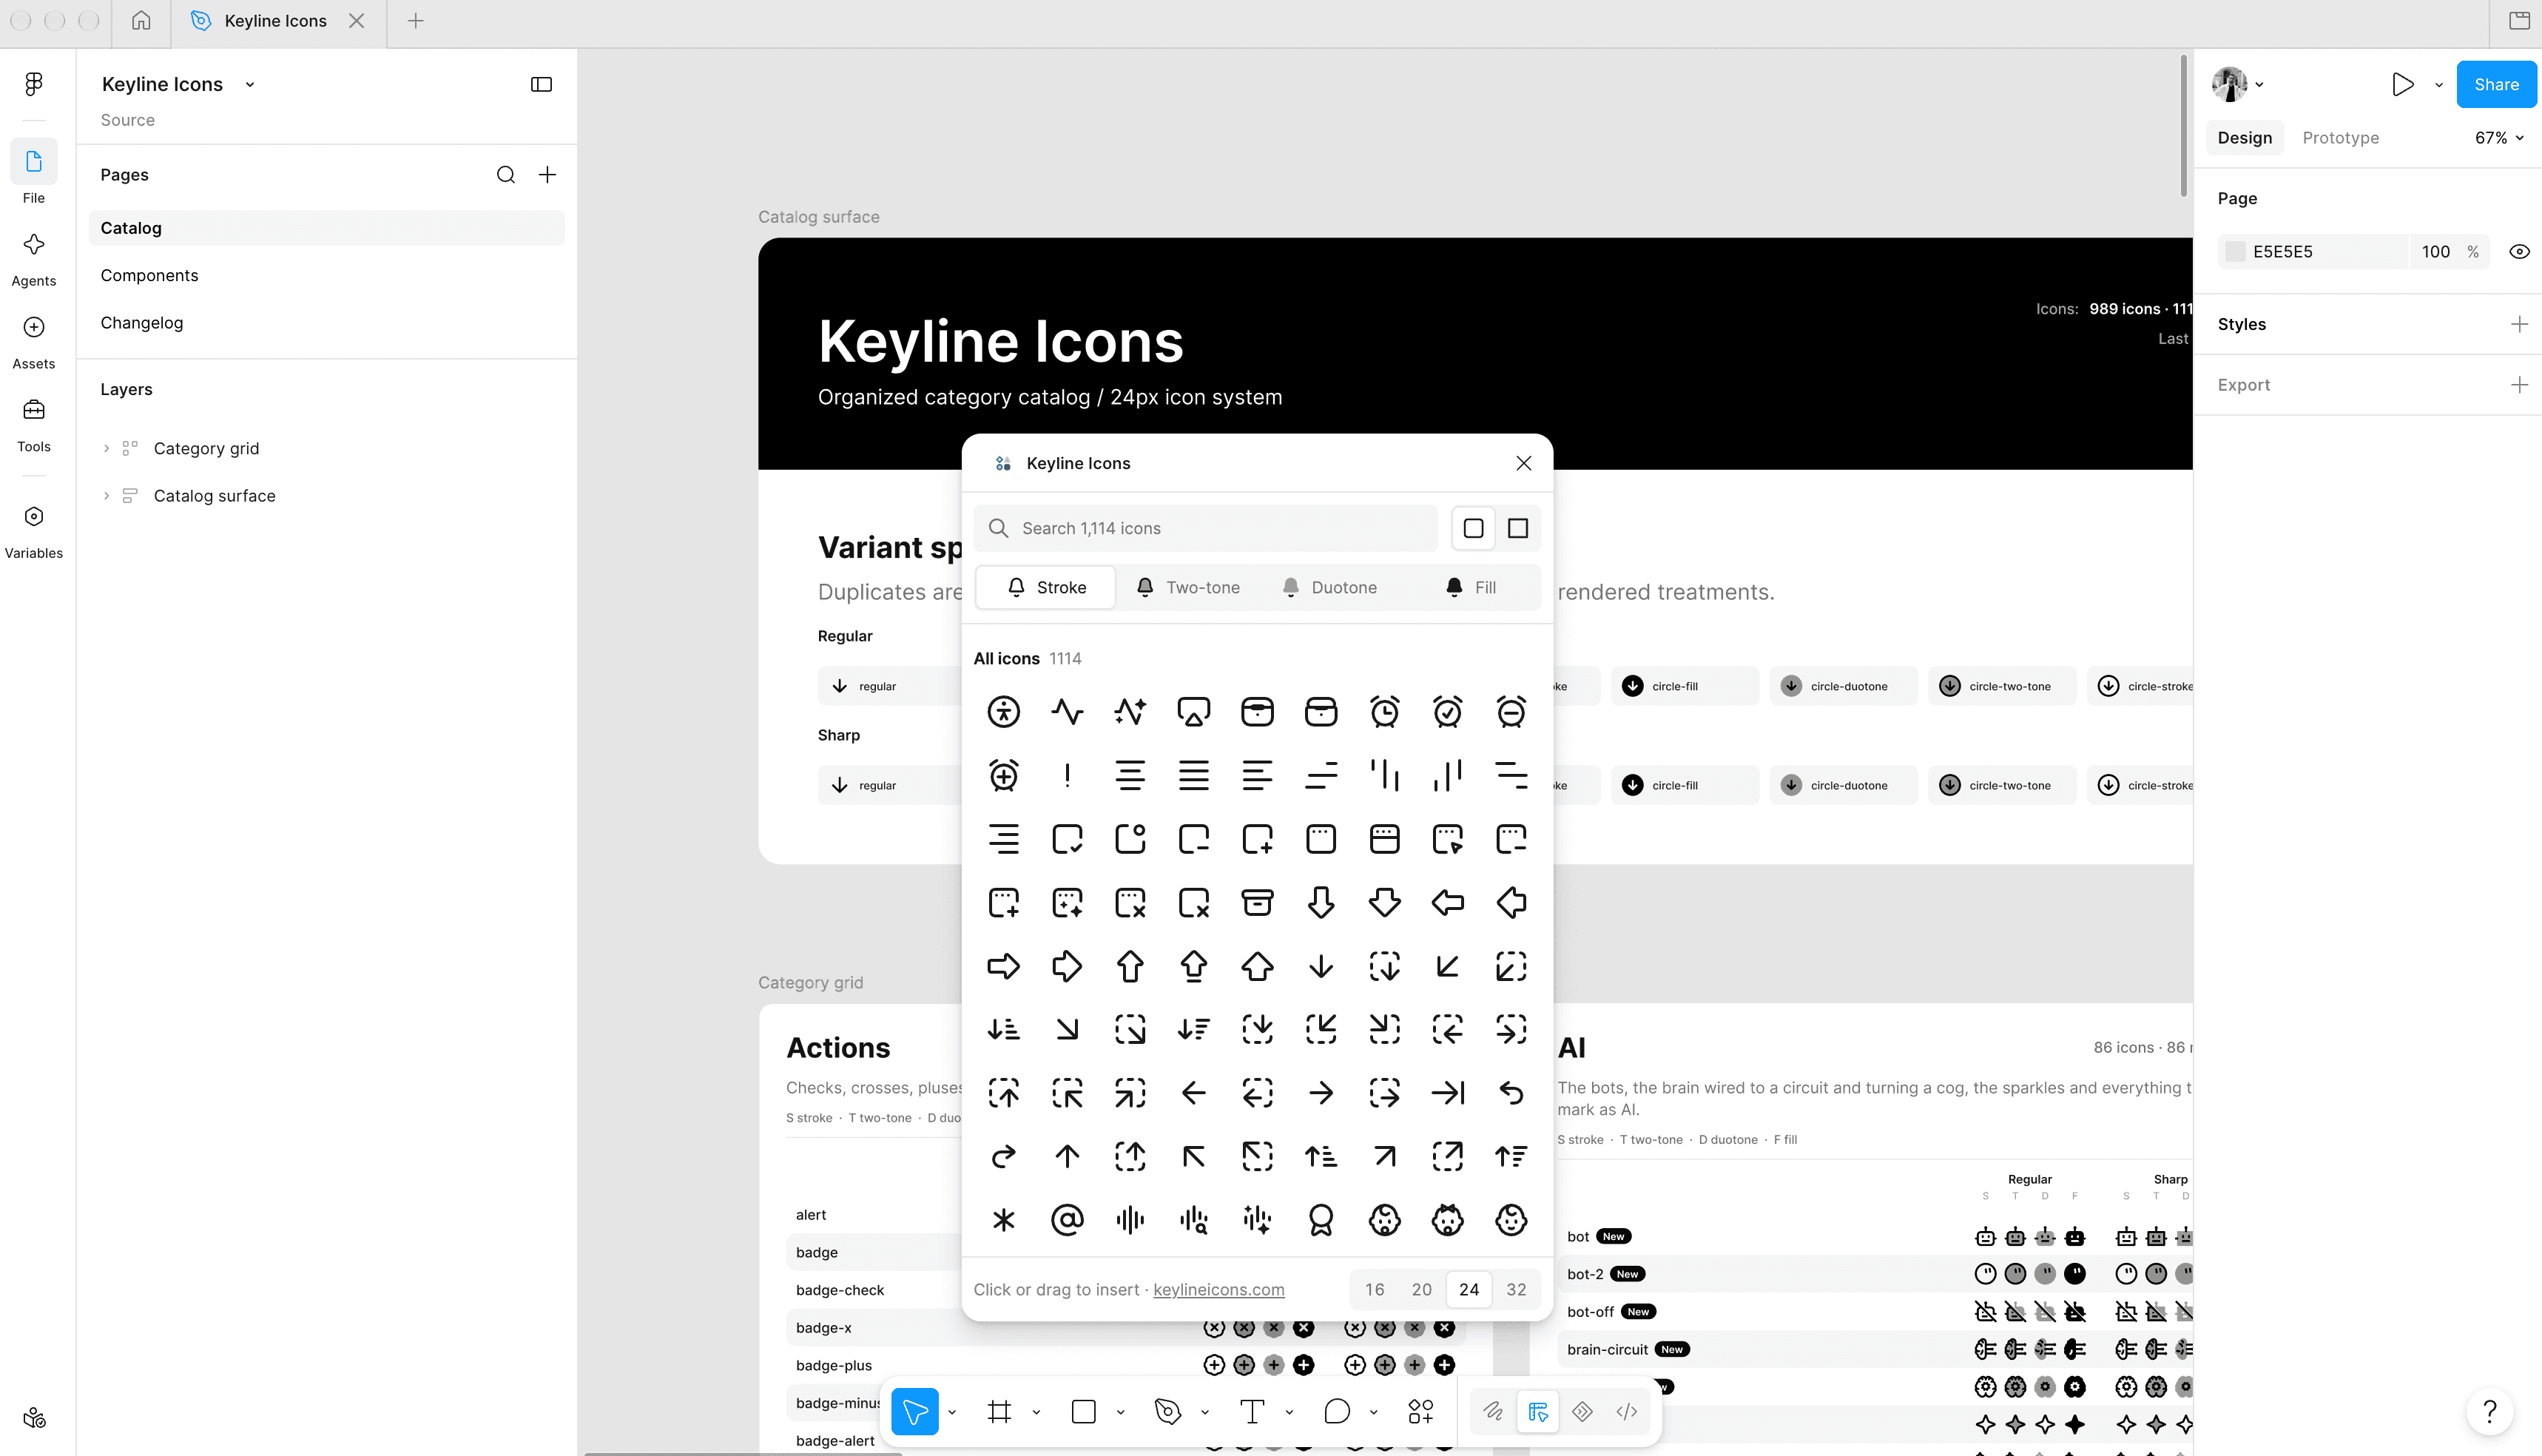Insert the accessibility person icon
The width and height of the screenshot is (2542, 1456).
pyautogui.click(x=1004, y=711)
